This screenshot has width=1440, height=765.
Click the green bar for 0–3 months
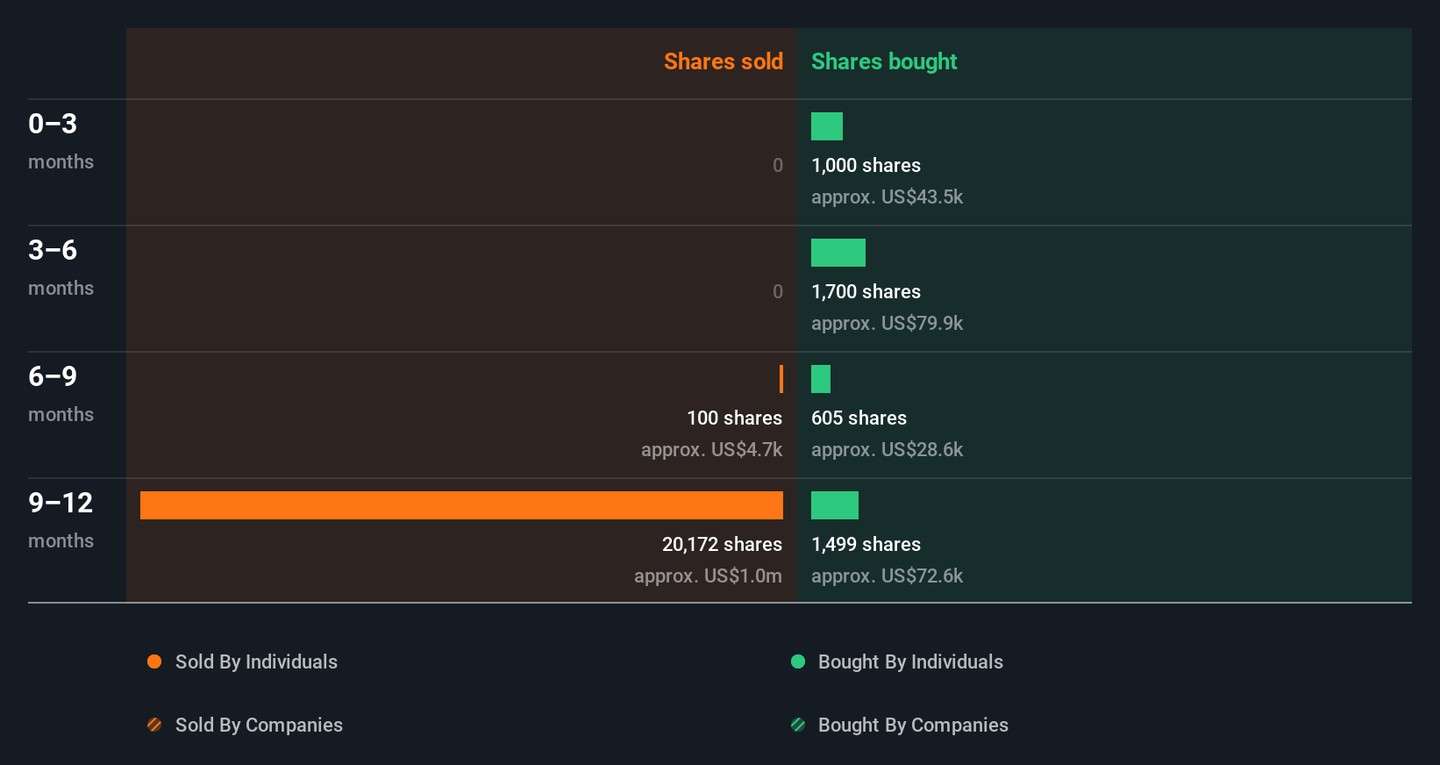tap(827, 126)
